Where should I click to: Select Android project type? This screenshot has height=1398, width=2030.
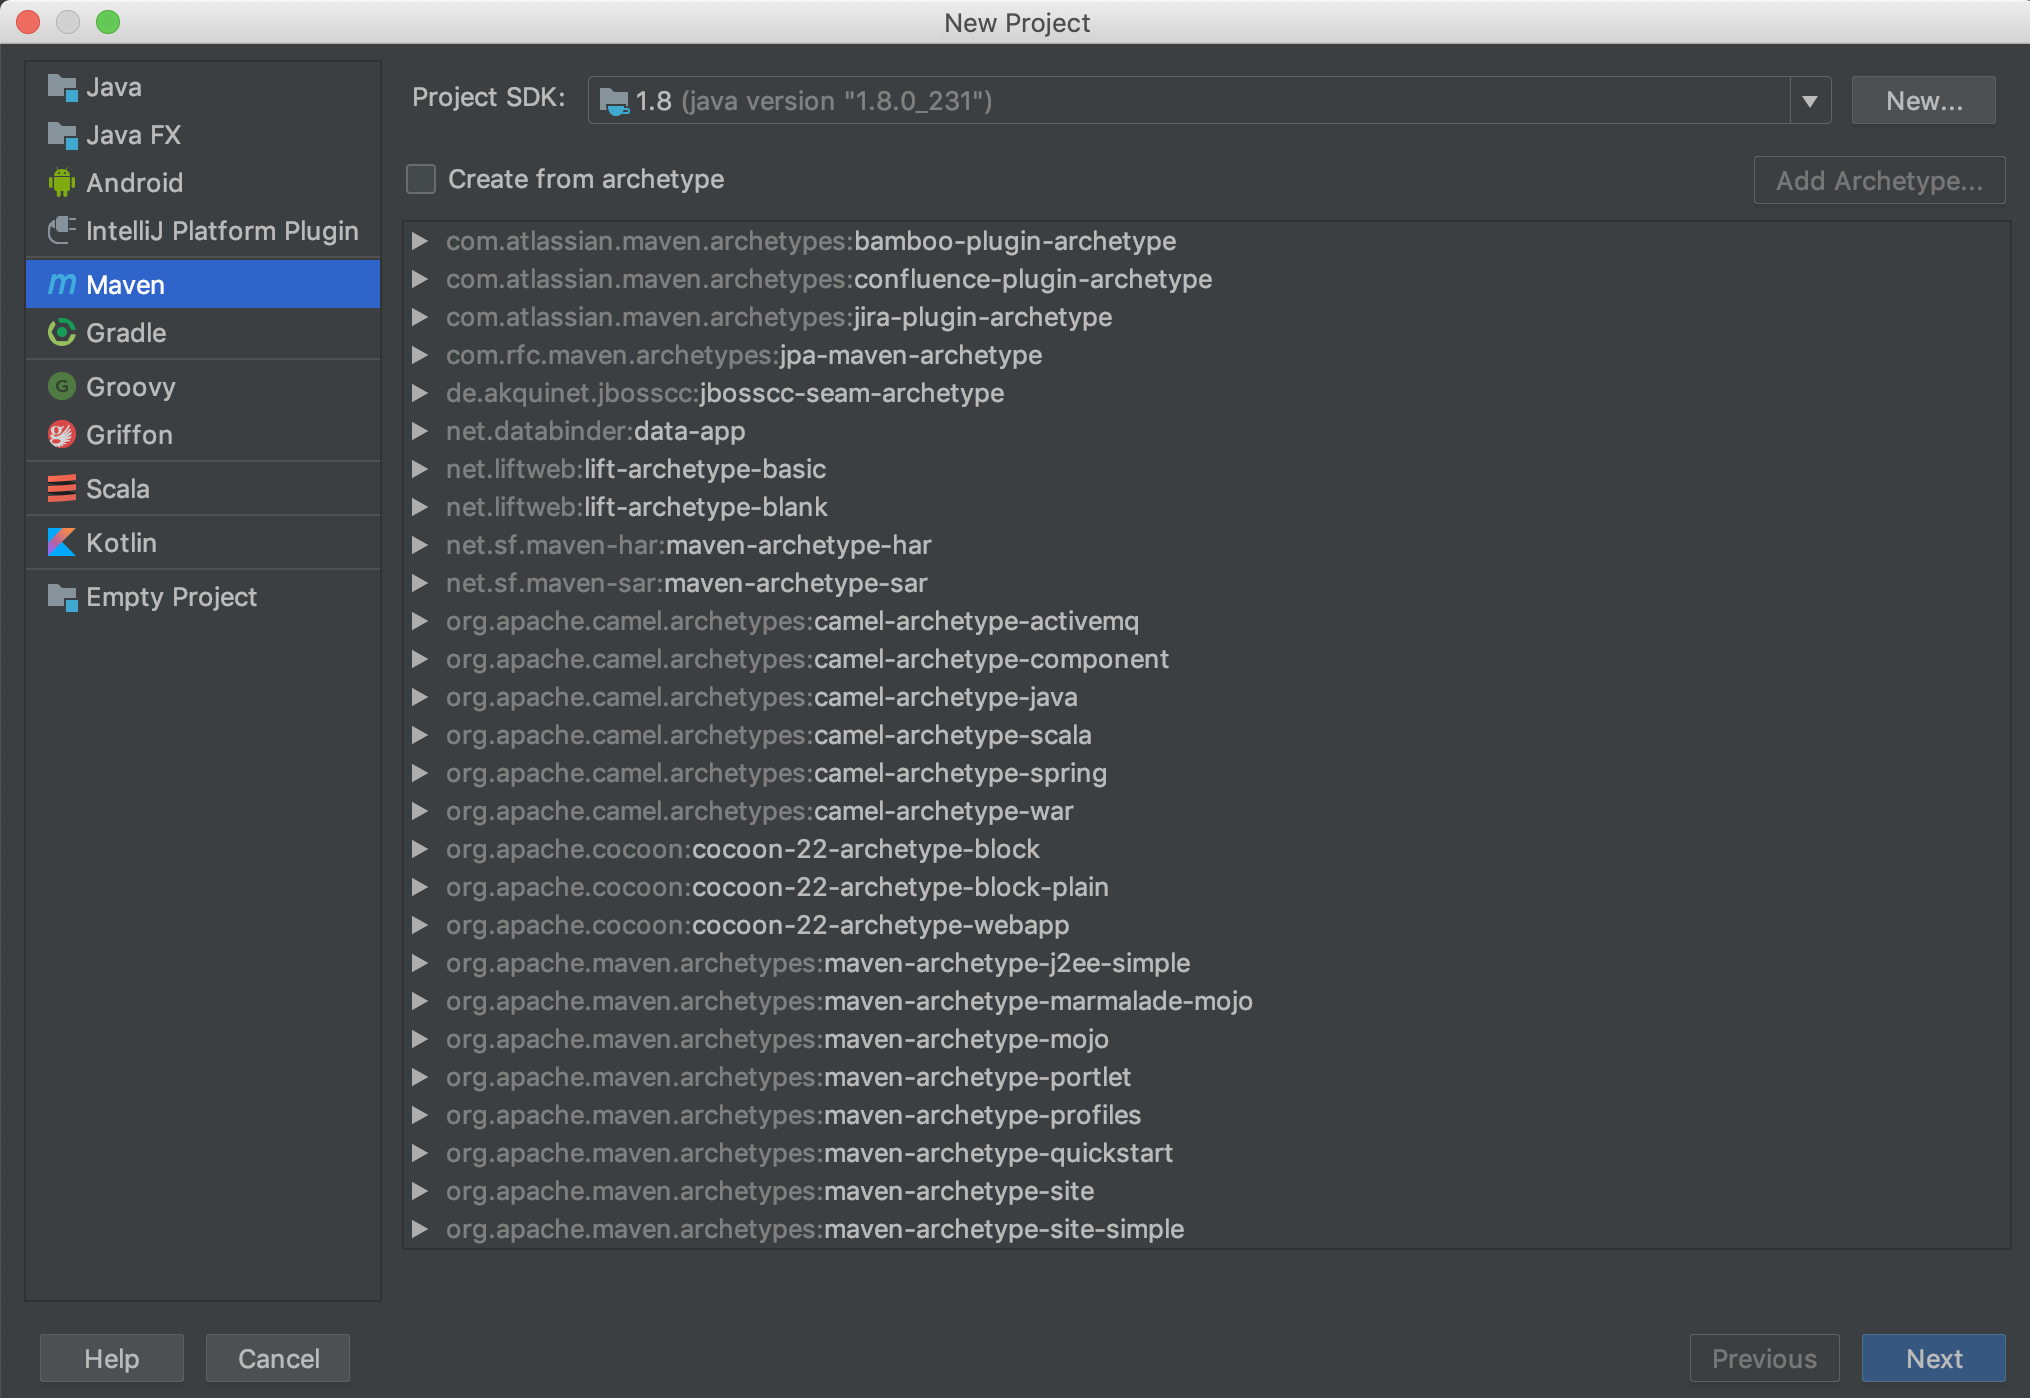203,183
